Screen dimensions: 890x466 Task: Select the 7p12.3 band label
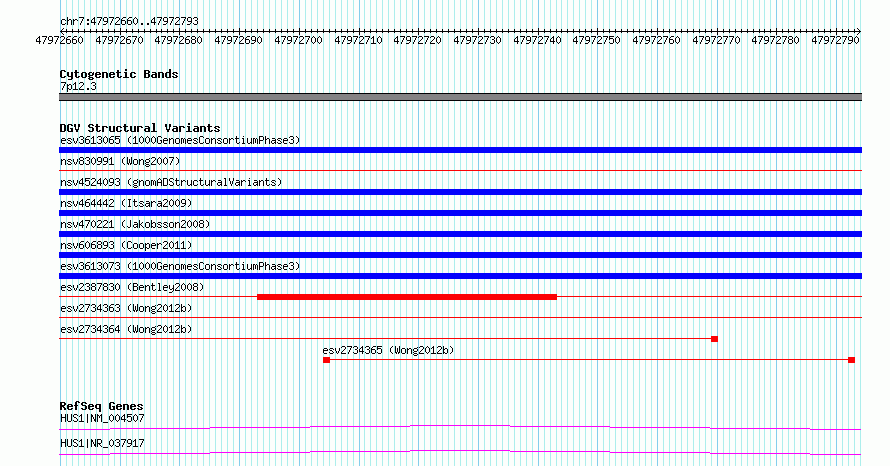(x=78, y=86)
